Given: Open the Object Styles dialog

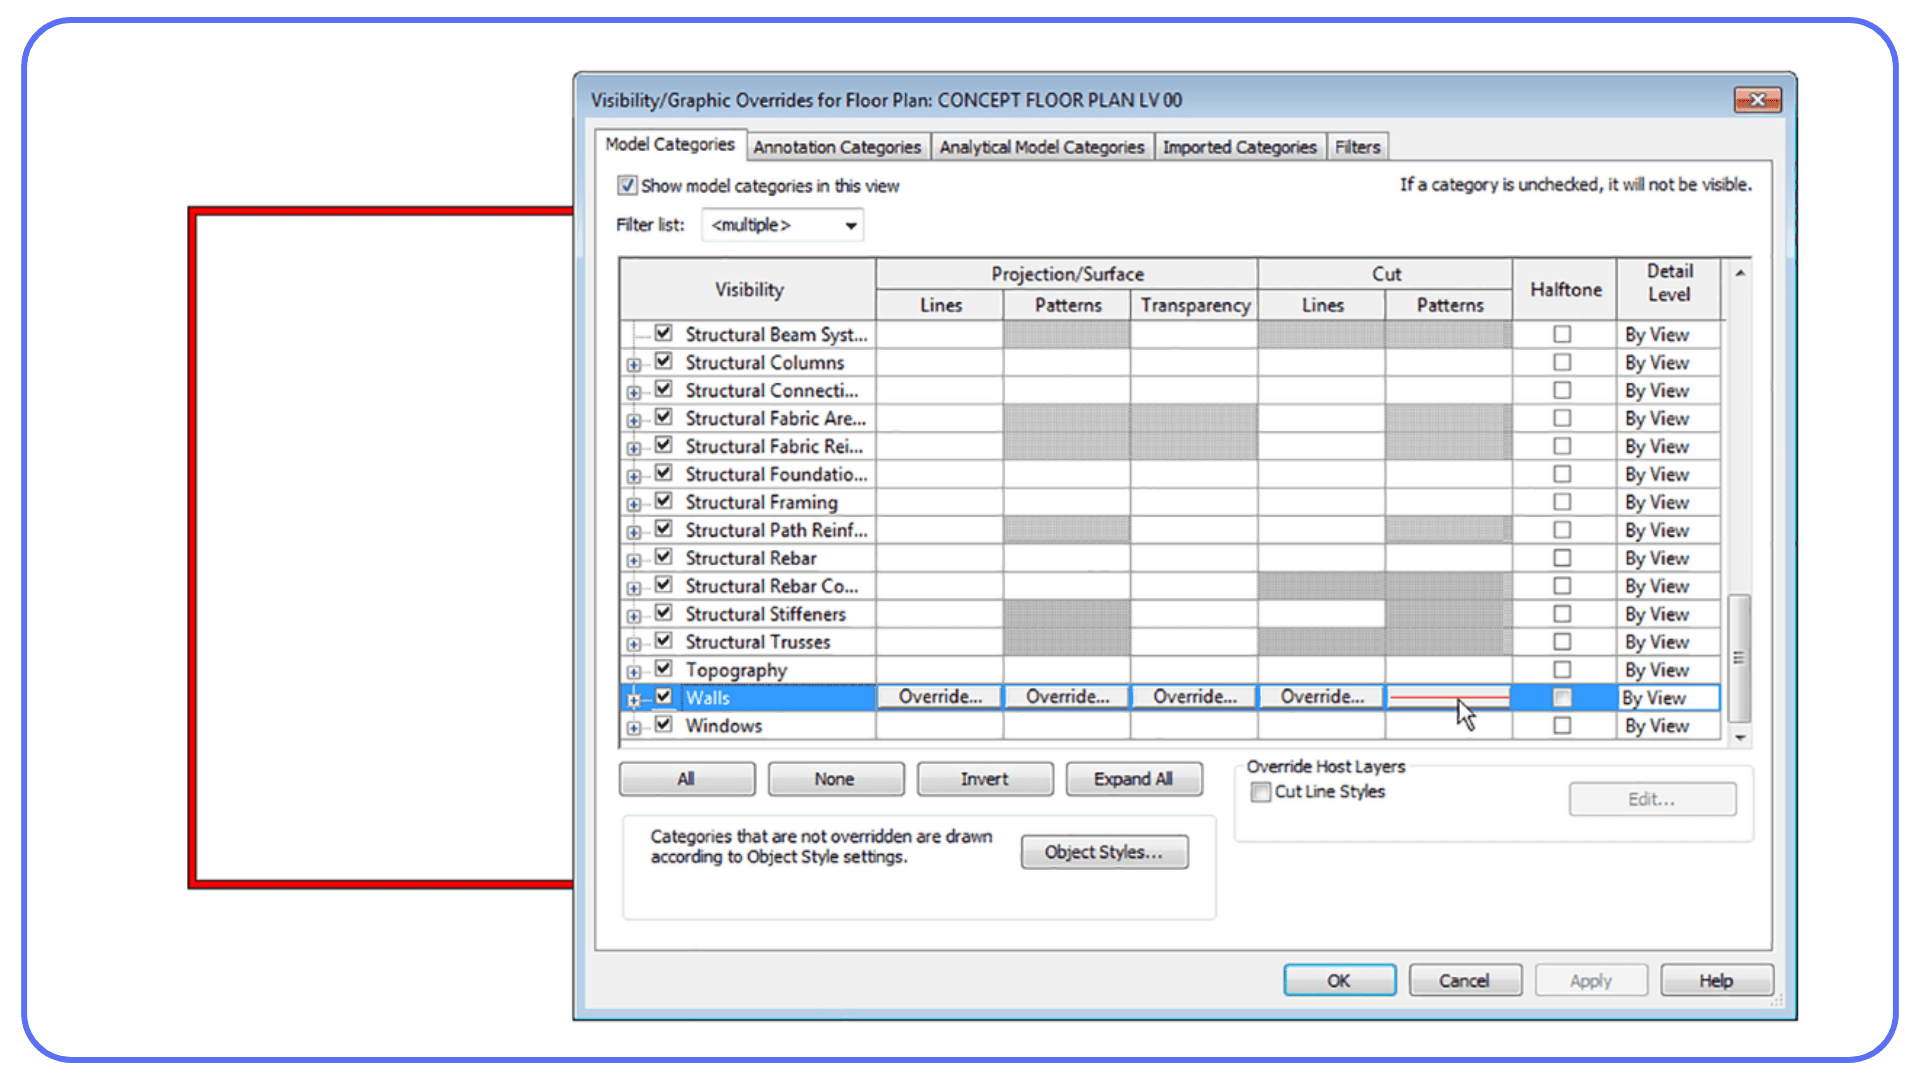Looking at the screenshot, I should click(x=1103, y=851).
